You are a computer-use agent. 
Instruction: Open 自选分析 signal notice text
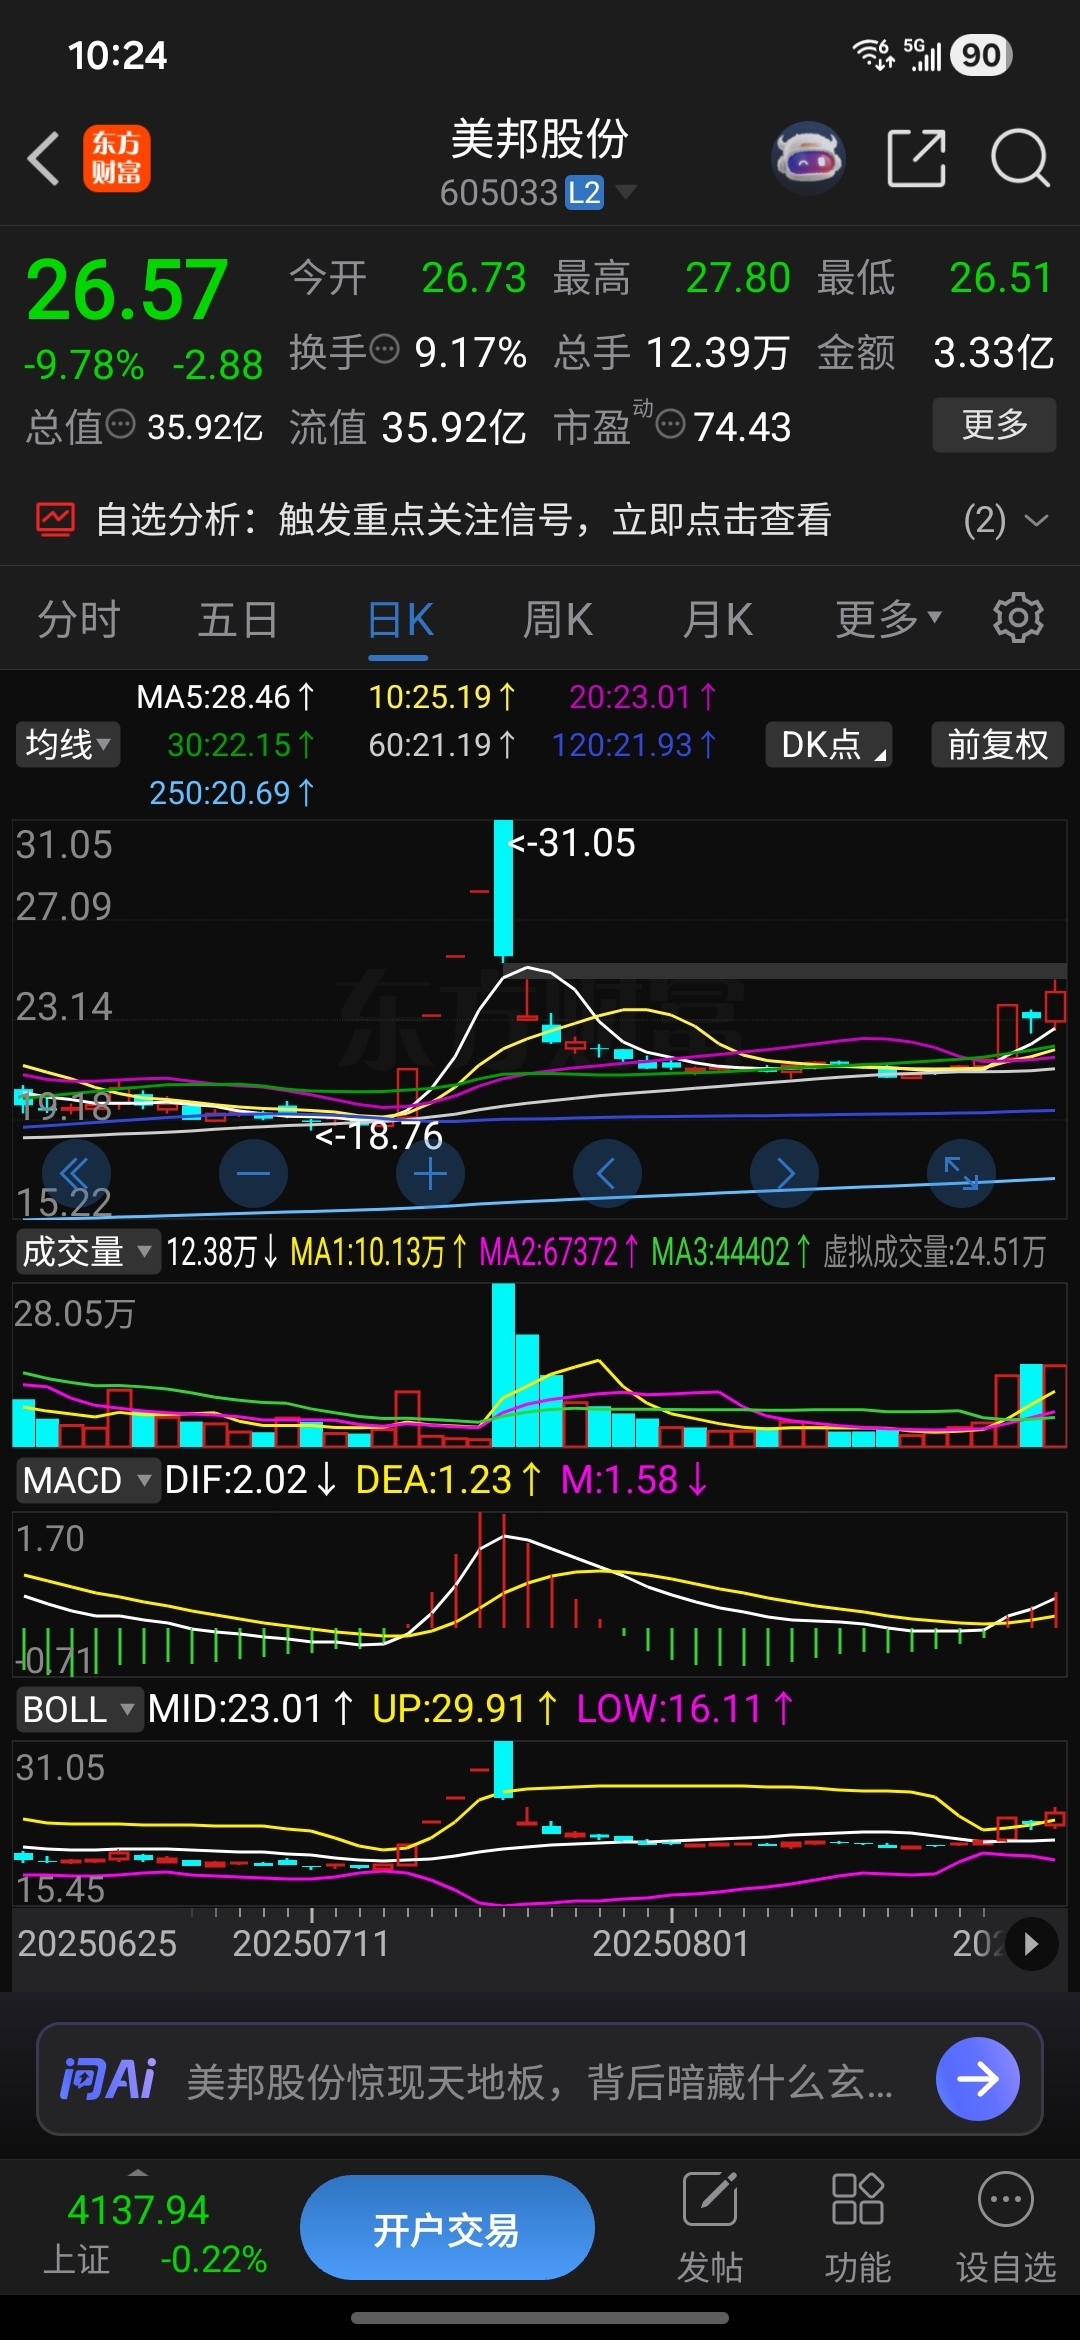pos(463,519)
